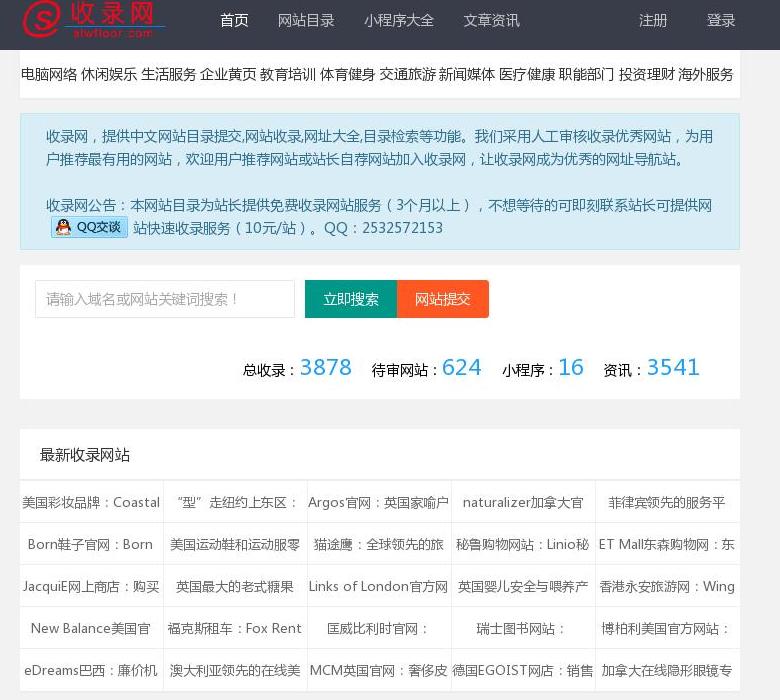Open 英国婴儿安全与喂养产 listing

(x=523, y=587)
